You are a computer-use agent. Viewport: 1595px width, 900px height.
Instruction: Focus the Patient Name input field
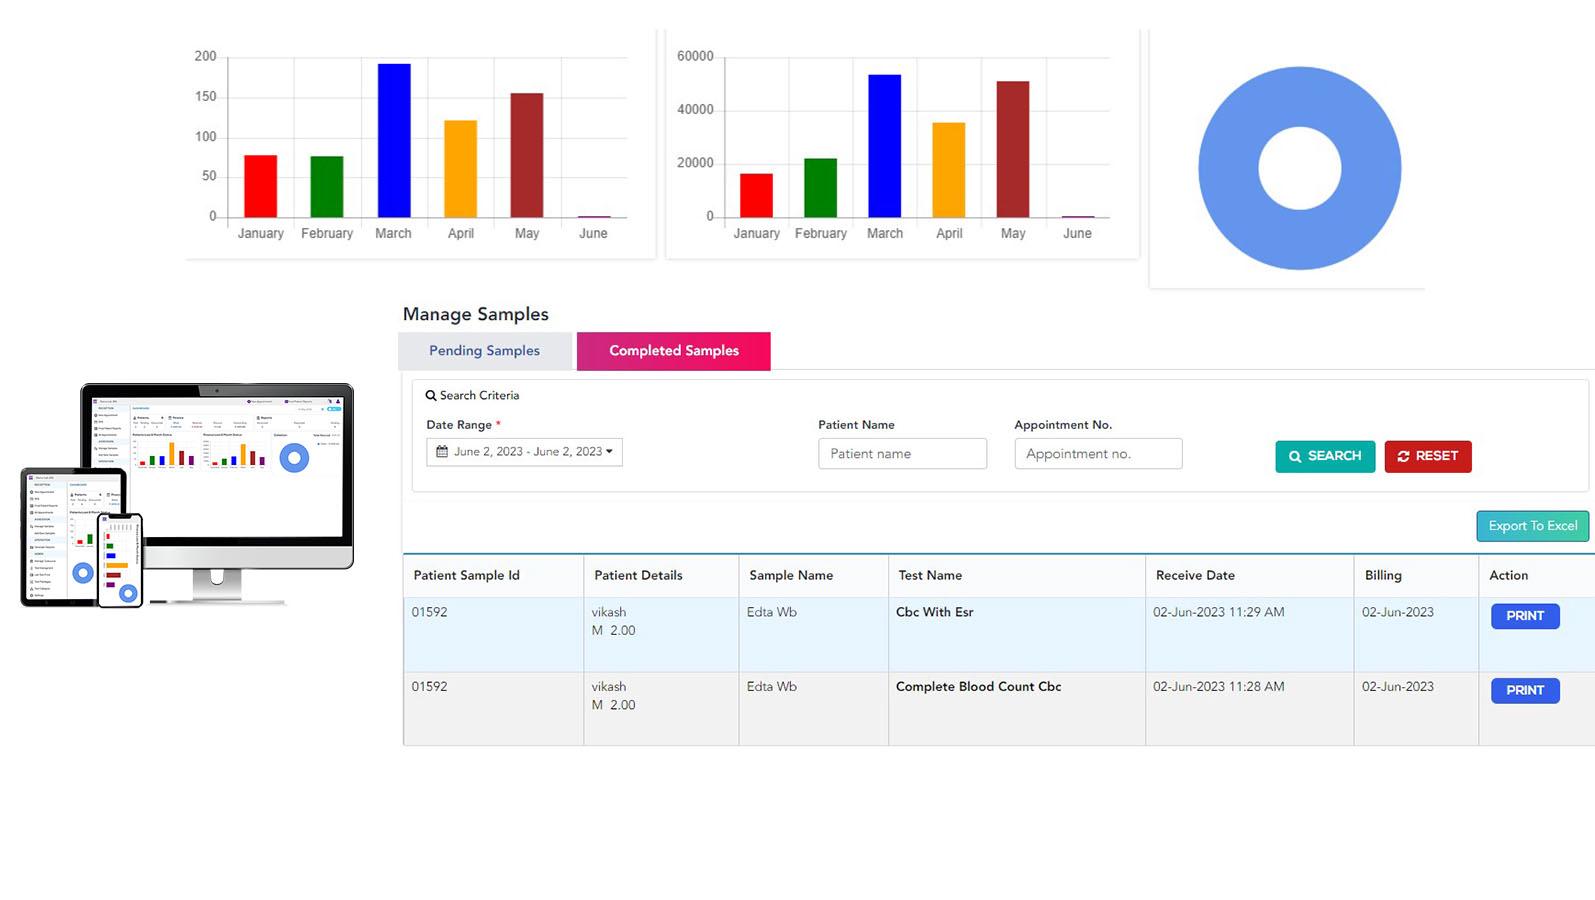point(902,454)
